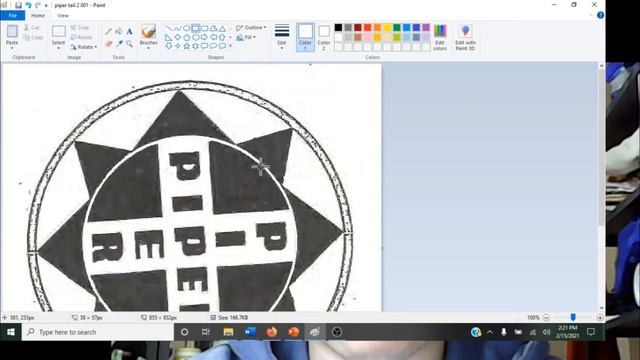Choose the Rounded rectangle shape
Image resolution: width=640 pixels, height=360 pixels.
(x=204, y=29)
